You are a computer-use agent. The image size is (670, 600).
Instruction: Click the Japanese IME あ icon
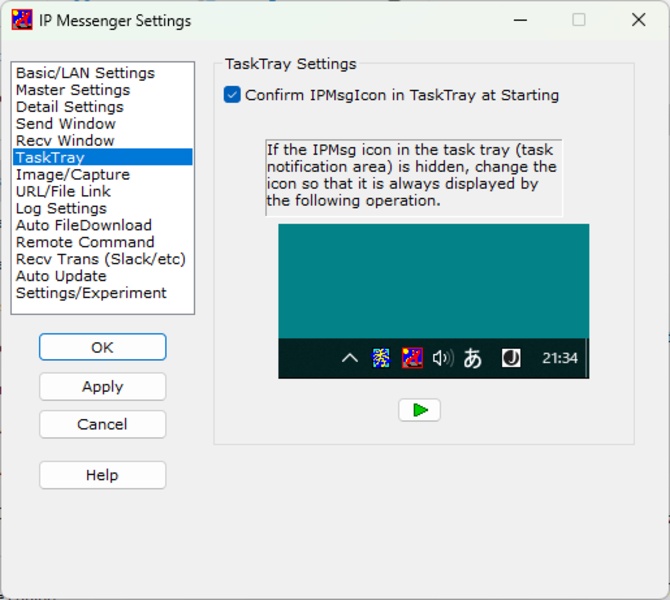pyautogui.click(x=473, y=358)
